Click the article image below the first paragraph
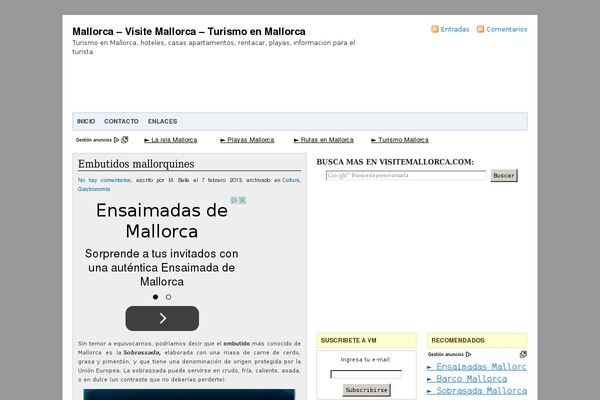Image resolution: width=600 pixels, height=400 pixels. [x=189, y=395]
